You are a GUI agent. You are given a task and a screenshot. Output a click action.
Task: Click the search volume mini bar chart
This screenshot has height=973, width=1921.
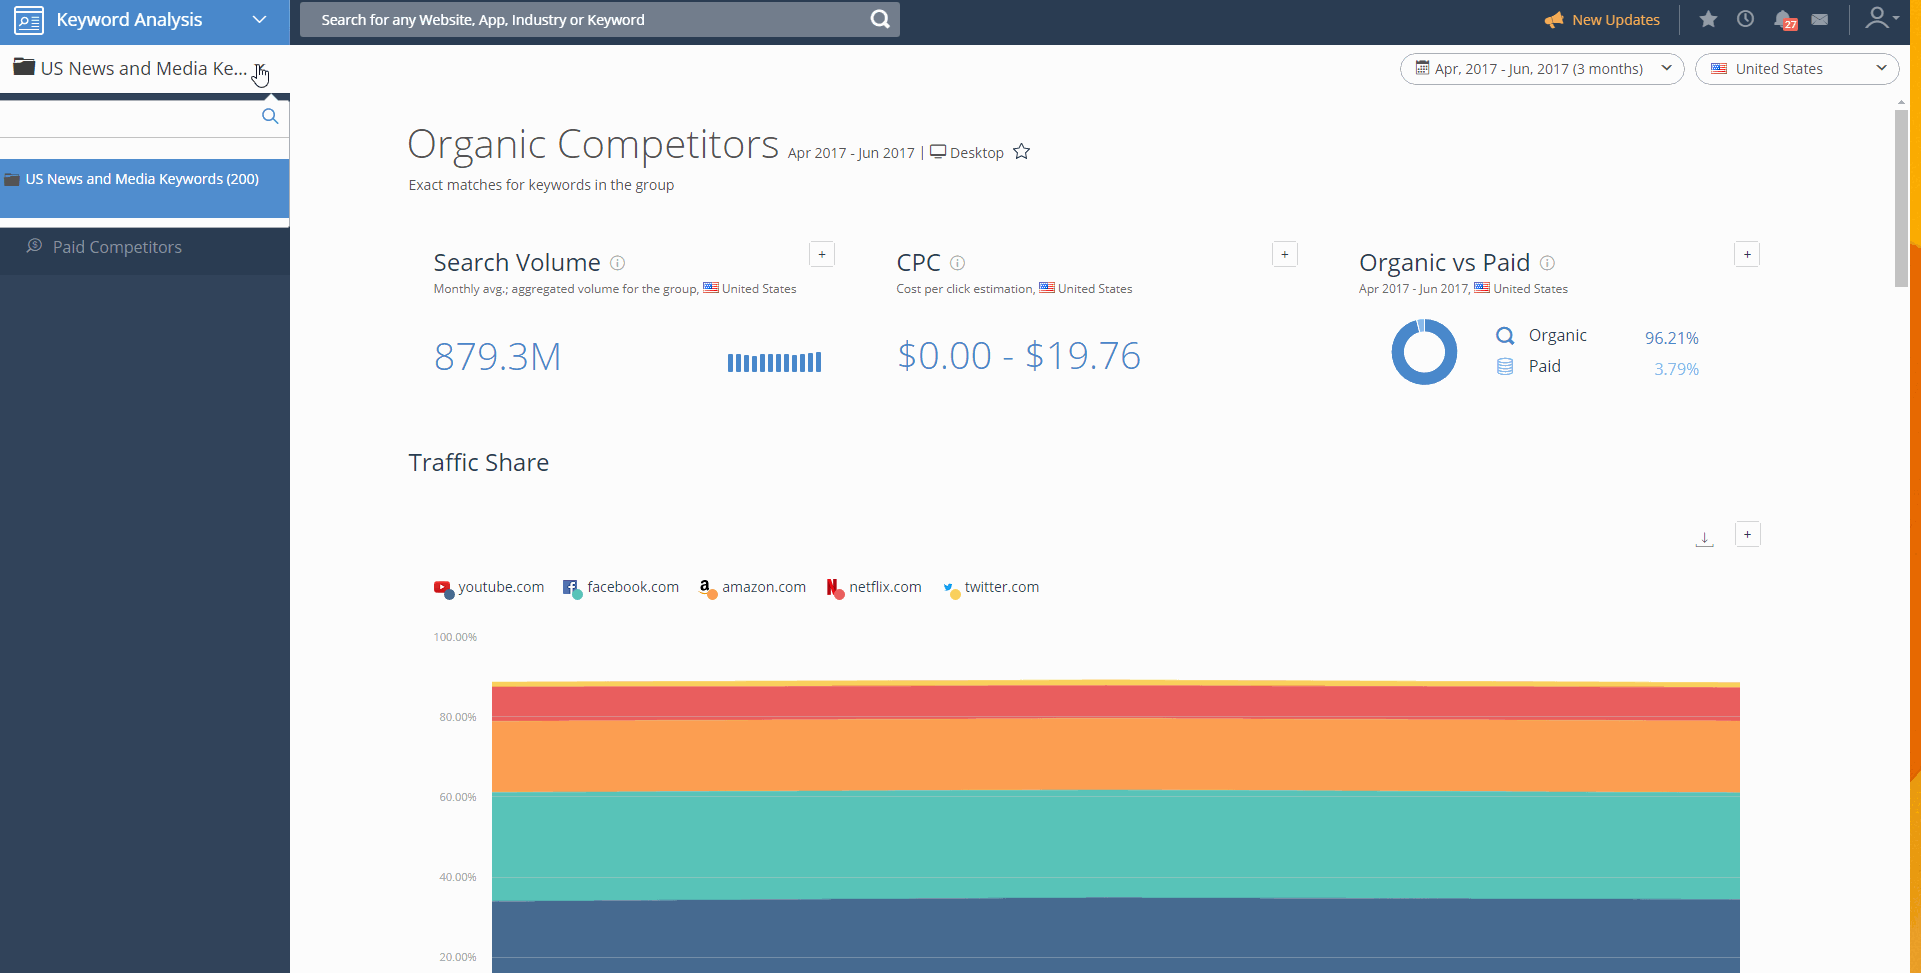click(x=774, y=362)
